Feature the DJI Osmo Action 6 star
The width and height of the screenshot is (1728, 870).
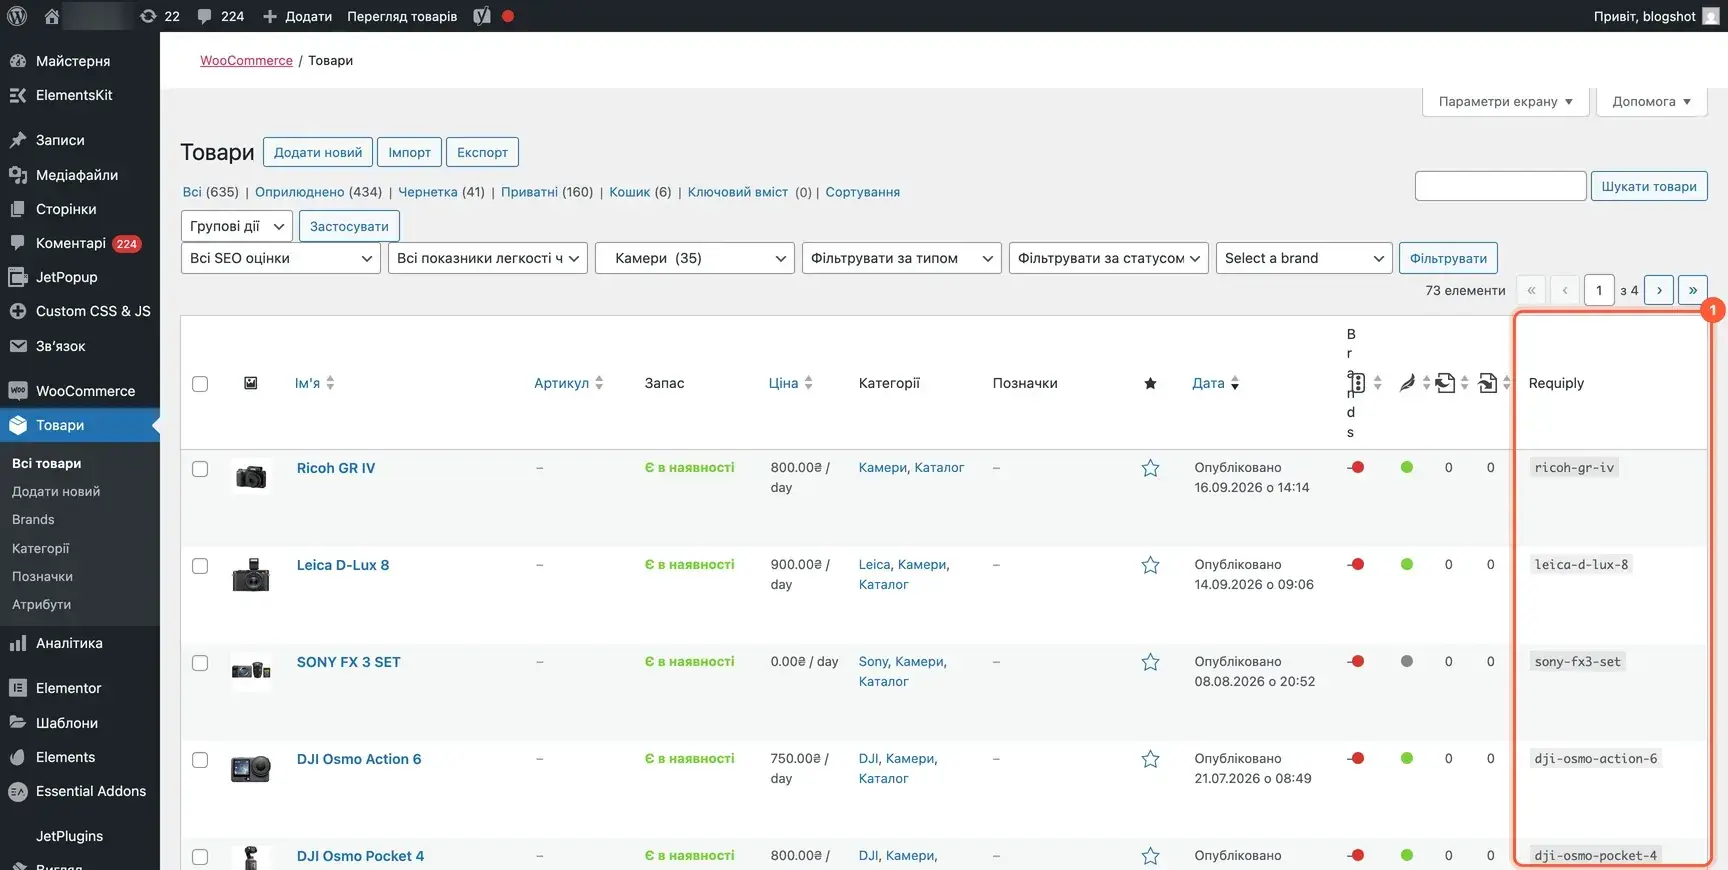(x=1150, y=759)
